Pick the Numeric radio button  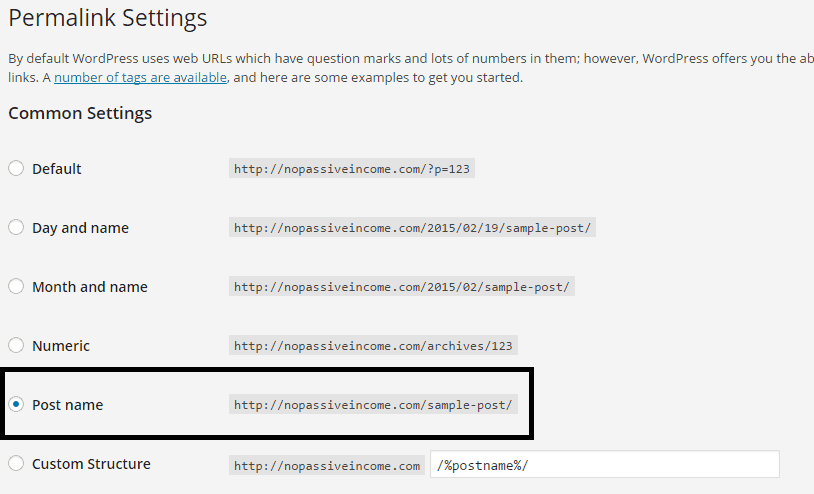coord(16,345)
